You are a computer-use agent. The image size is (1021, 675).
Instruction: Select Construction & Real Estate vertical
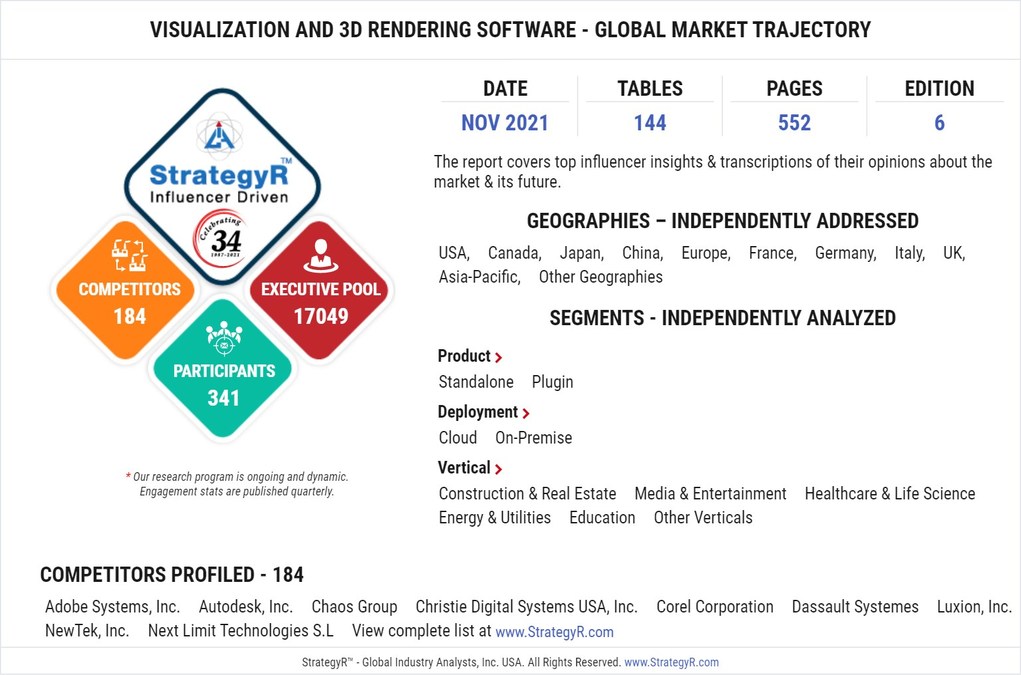[527, 494]
